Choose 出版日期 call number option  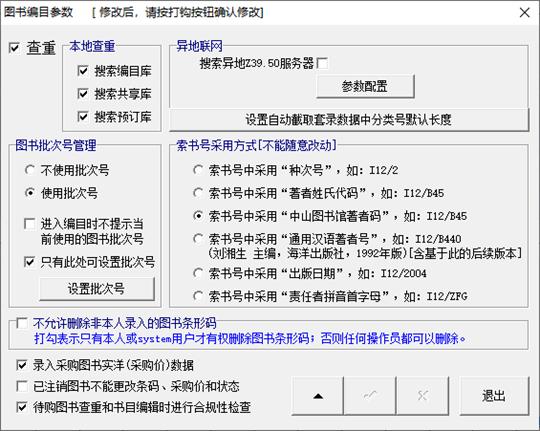pos(198,273)
